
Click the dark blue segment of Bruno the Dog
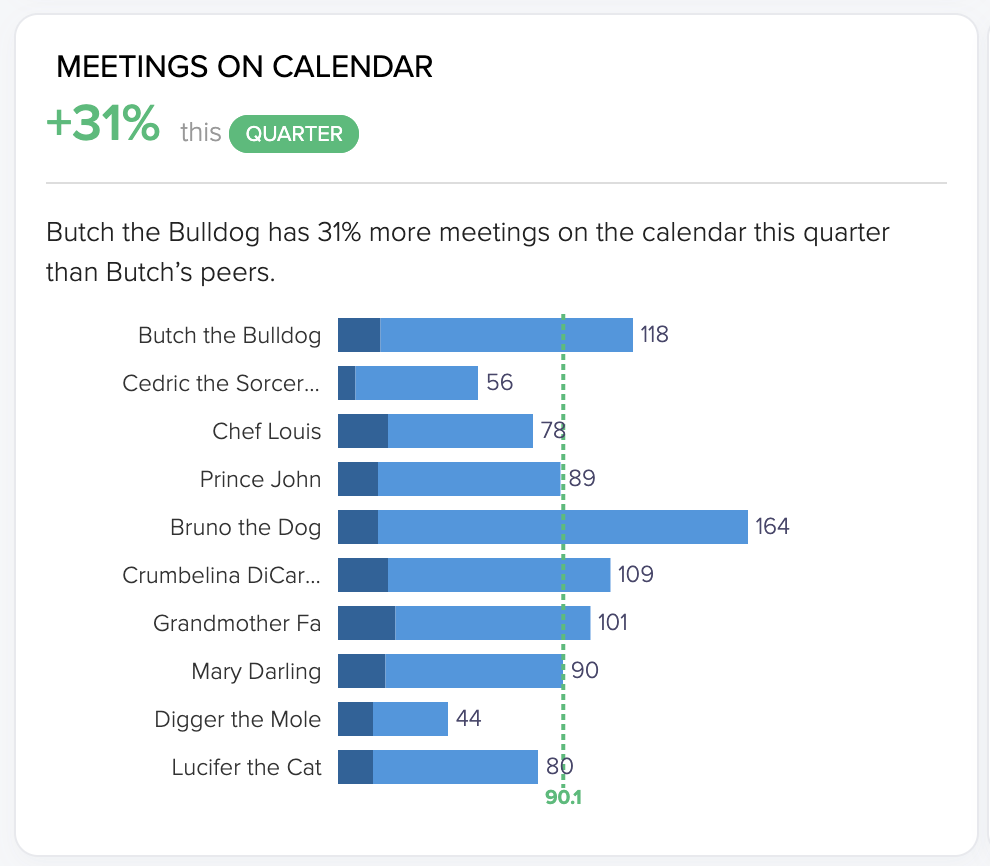point(358,527)
